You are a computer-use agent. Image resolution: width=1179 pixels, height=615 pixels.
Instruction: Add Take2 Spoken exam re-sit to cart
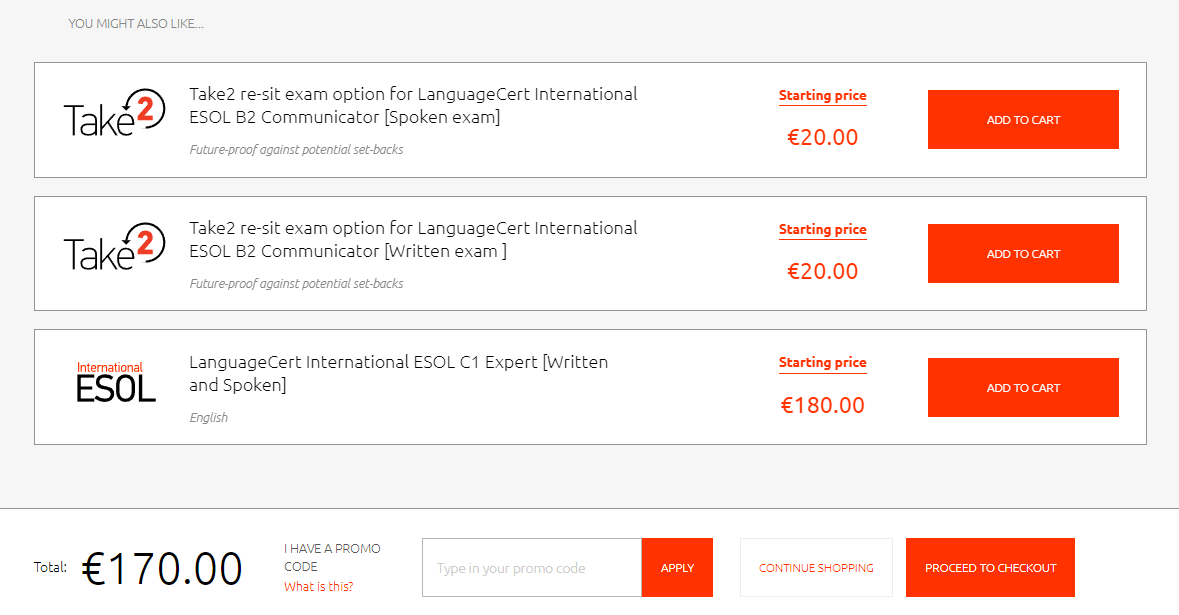[x=1023, y=120]
